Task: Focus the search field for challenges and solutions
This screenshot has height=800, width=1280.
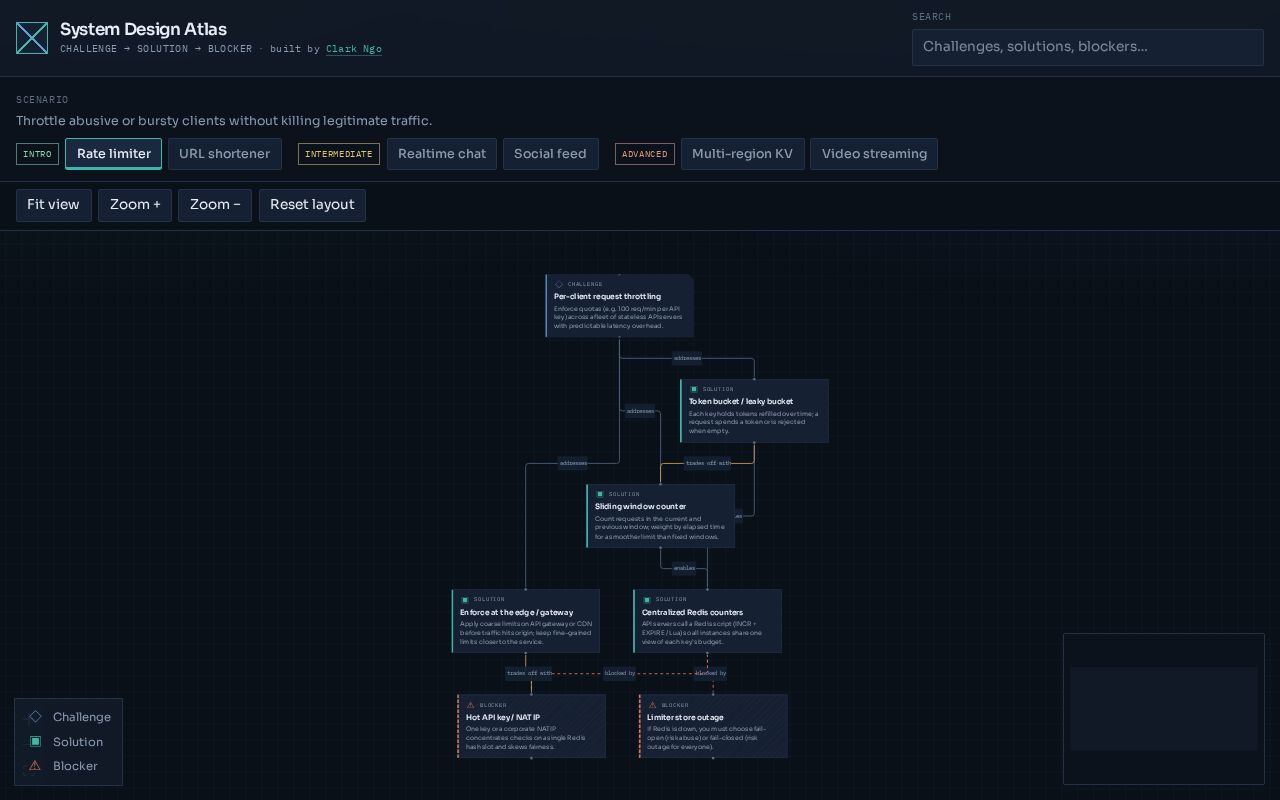Action: [1088, 47]
